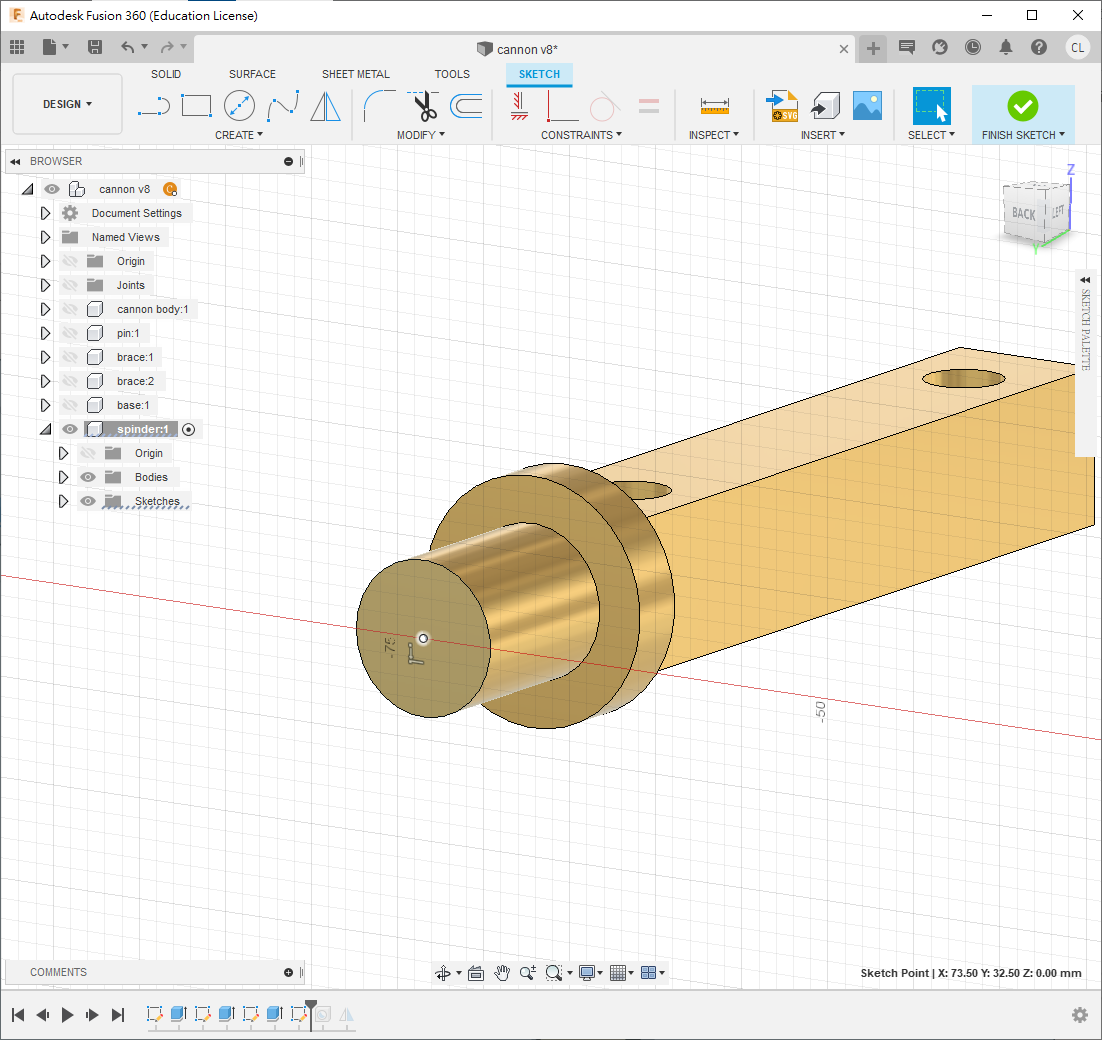Toggle visibility of base:1 component
Screen dimensions: 1102x1040
click(70, 405)
